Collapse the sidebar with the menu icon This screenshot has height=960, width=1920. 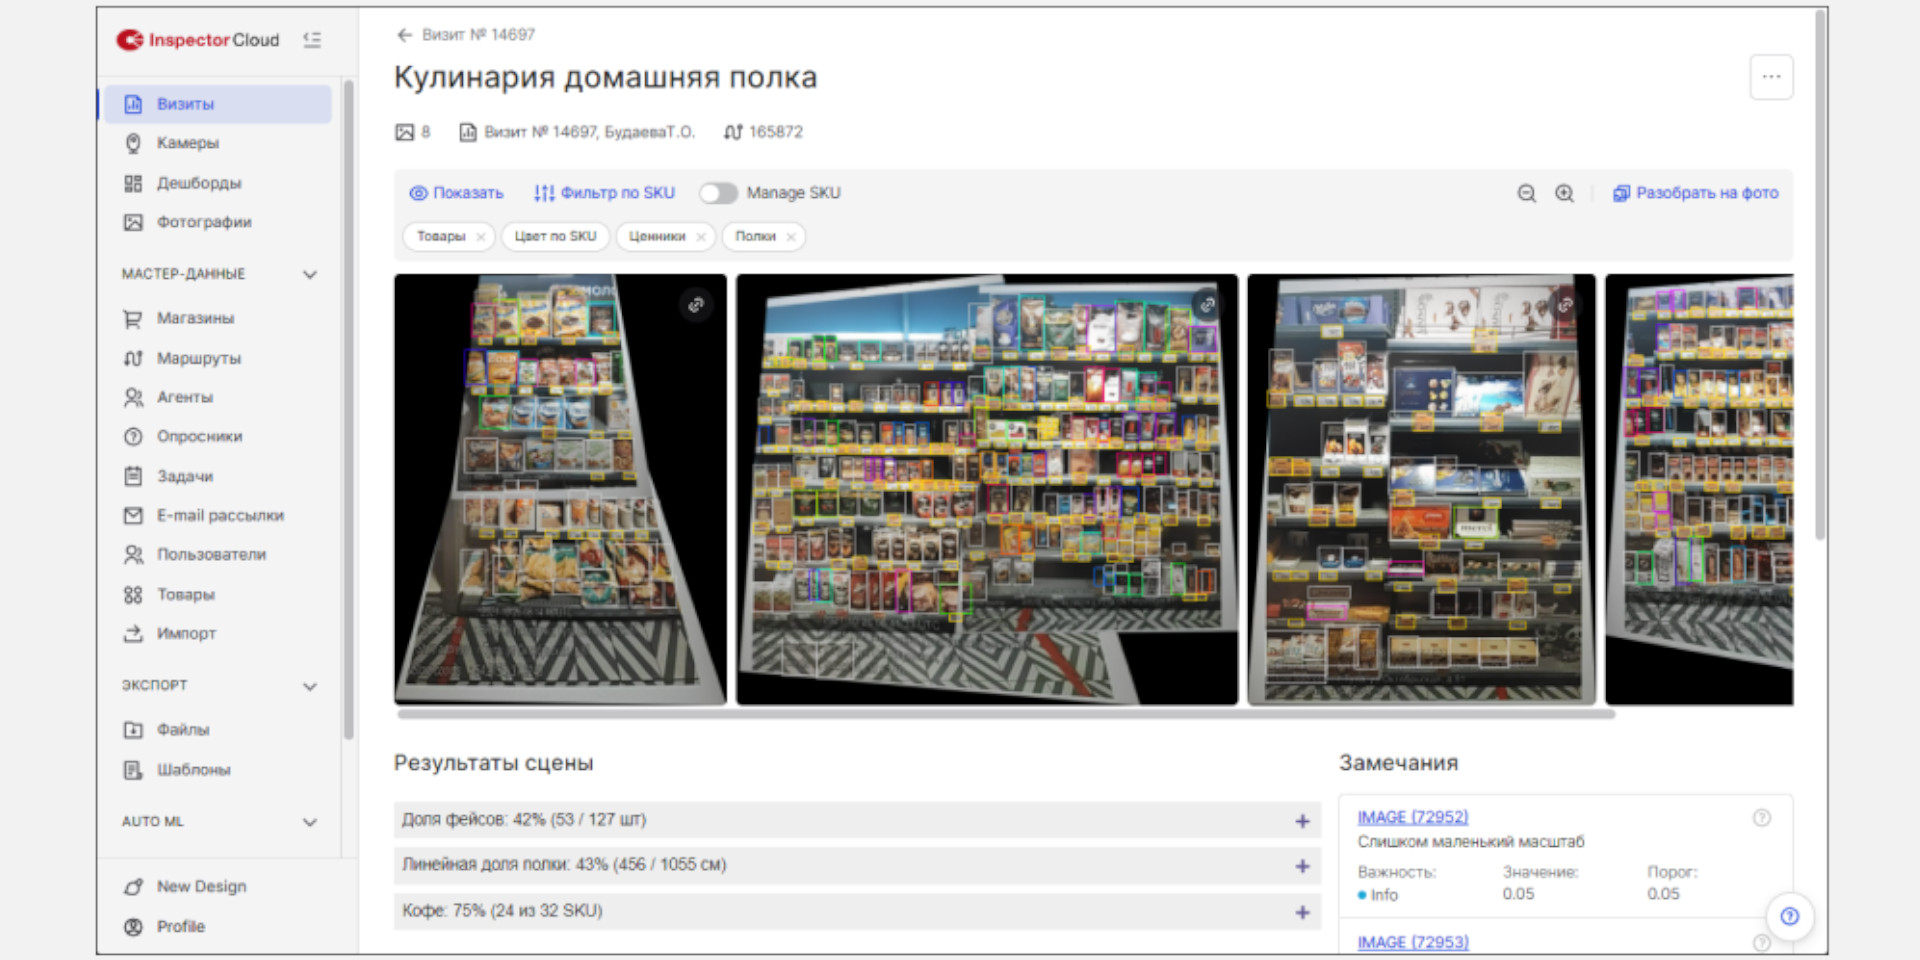click(312, 40)
